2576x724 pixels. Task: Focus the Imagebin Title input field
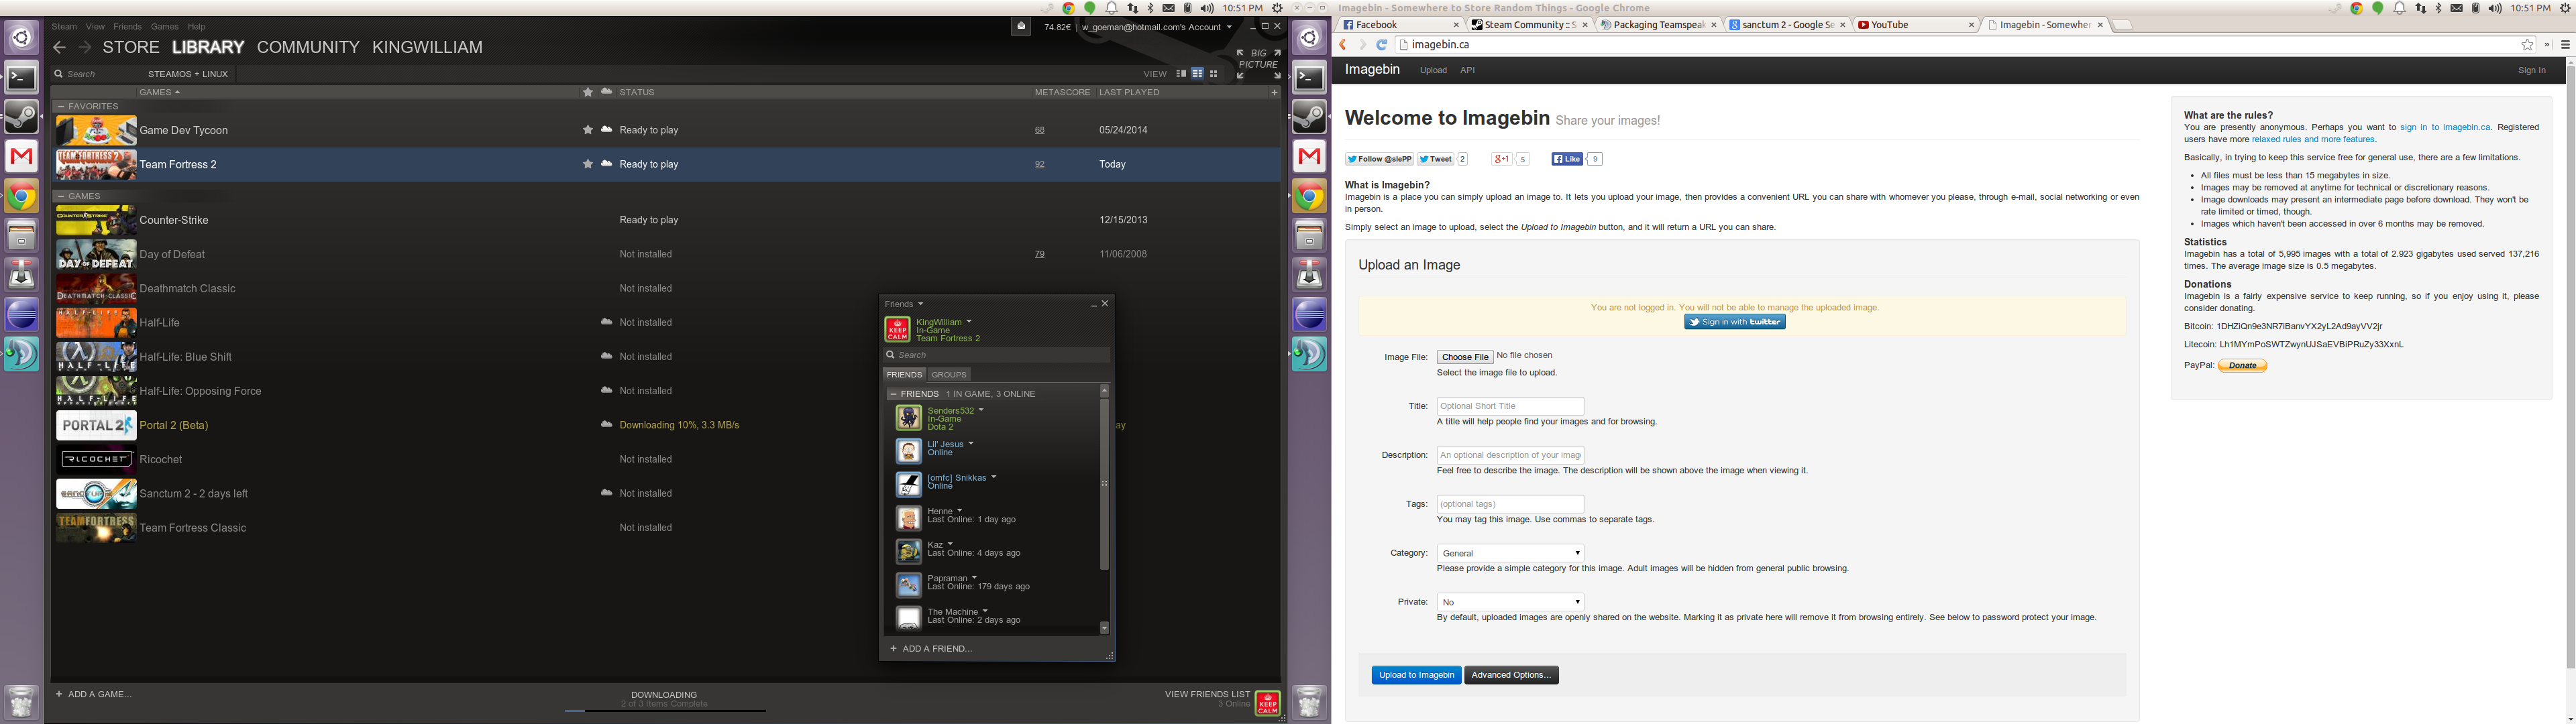tap(1510, 406)
